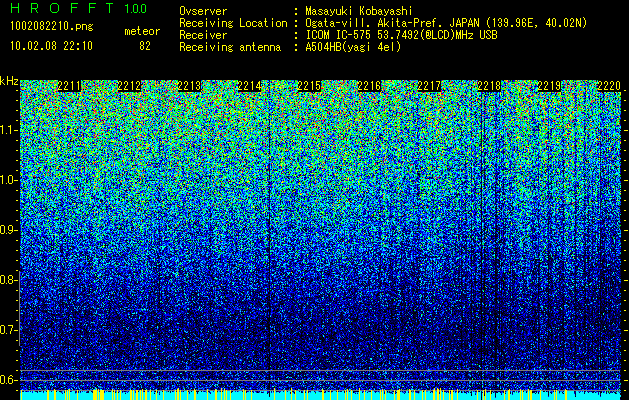Image resolution: width=629 pixels, height=400 pixels.
Task: Select the 2213 time marker
Action: click(x=189, y=86)
